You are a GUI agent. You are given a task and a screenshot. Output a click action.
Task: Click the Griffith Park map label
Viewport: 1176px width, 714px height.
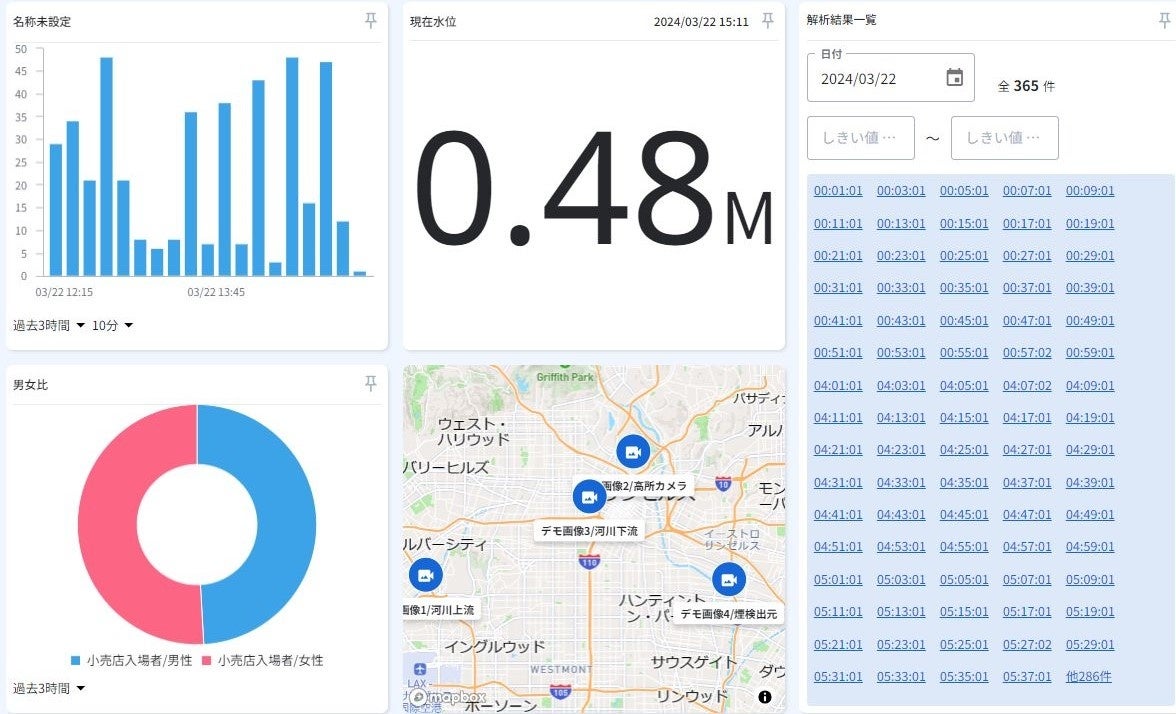565,376
